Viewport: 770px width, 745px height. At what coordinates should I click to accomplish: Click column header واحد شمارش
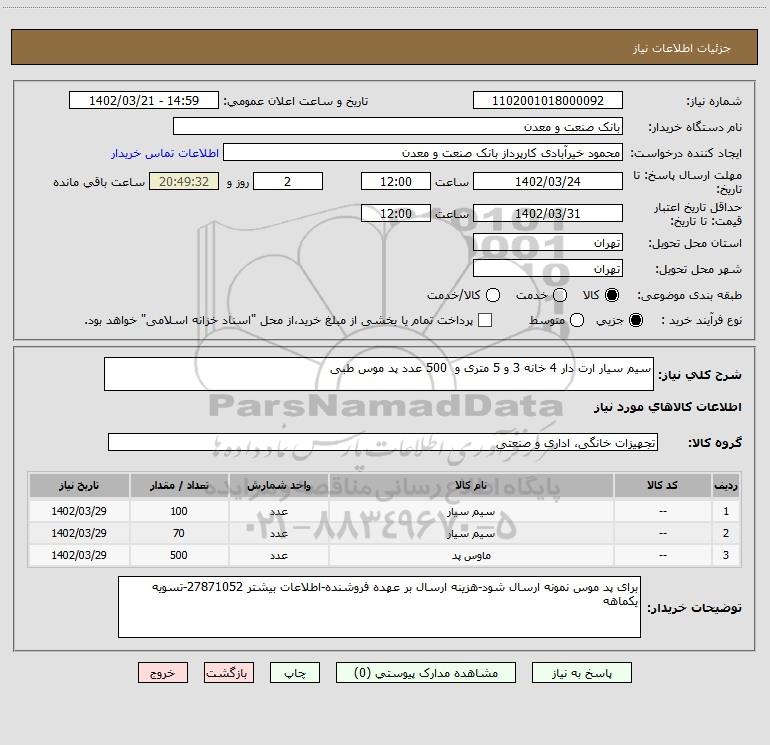point(278,485)
